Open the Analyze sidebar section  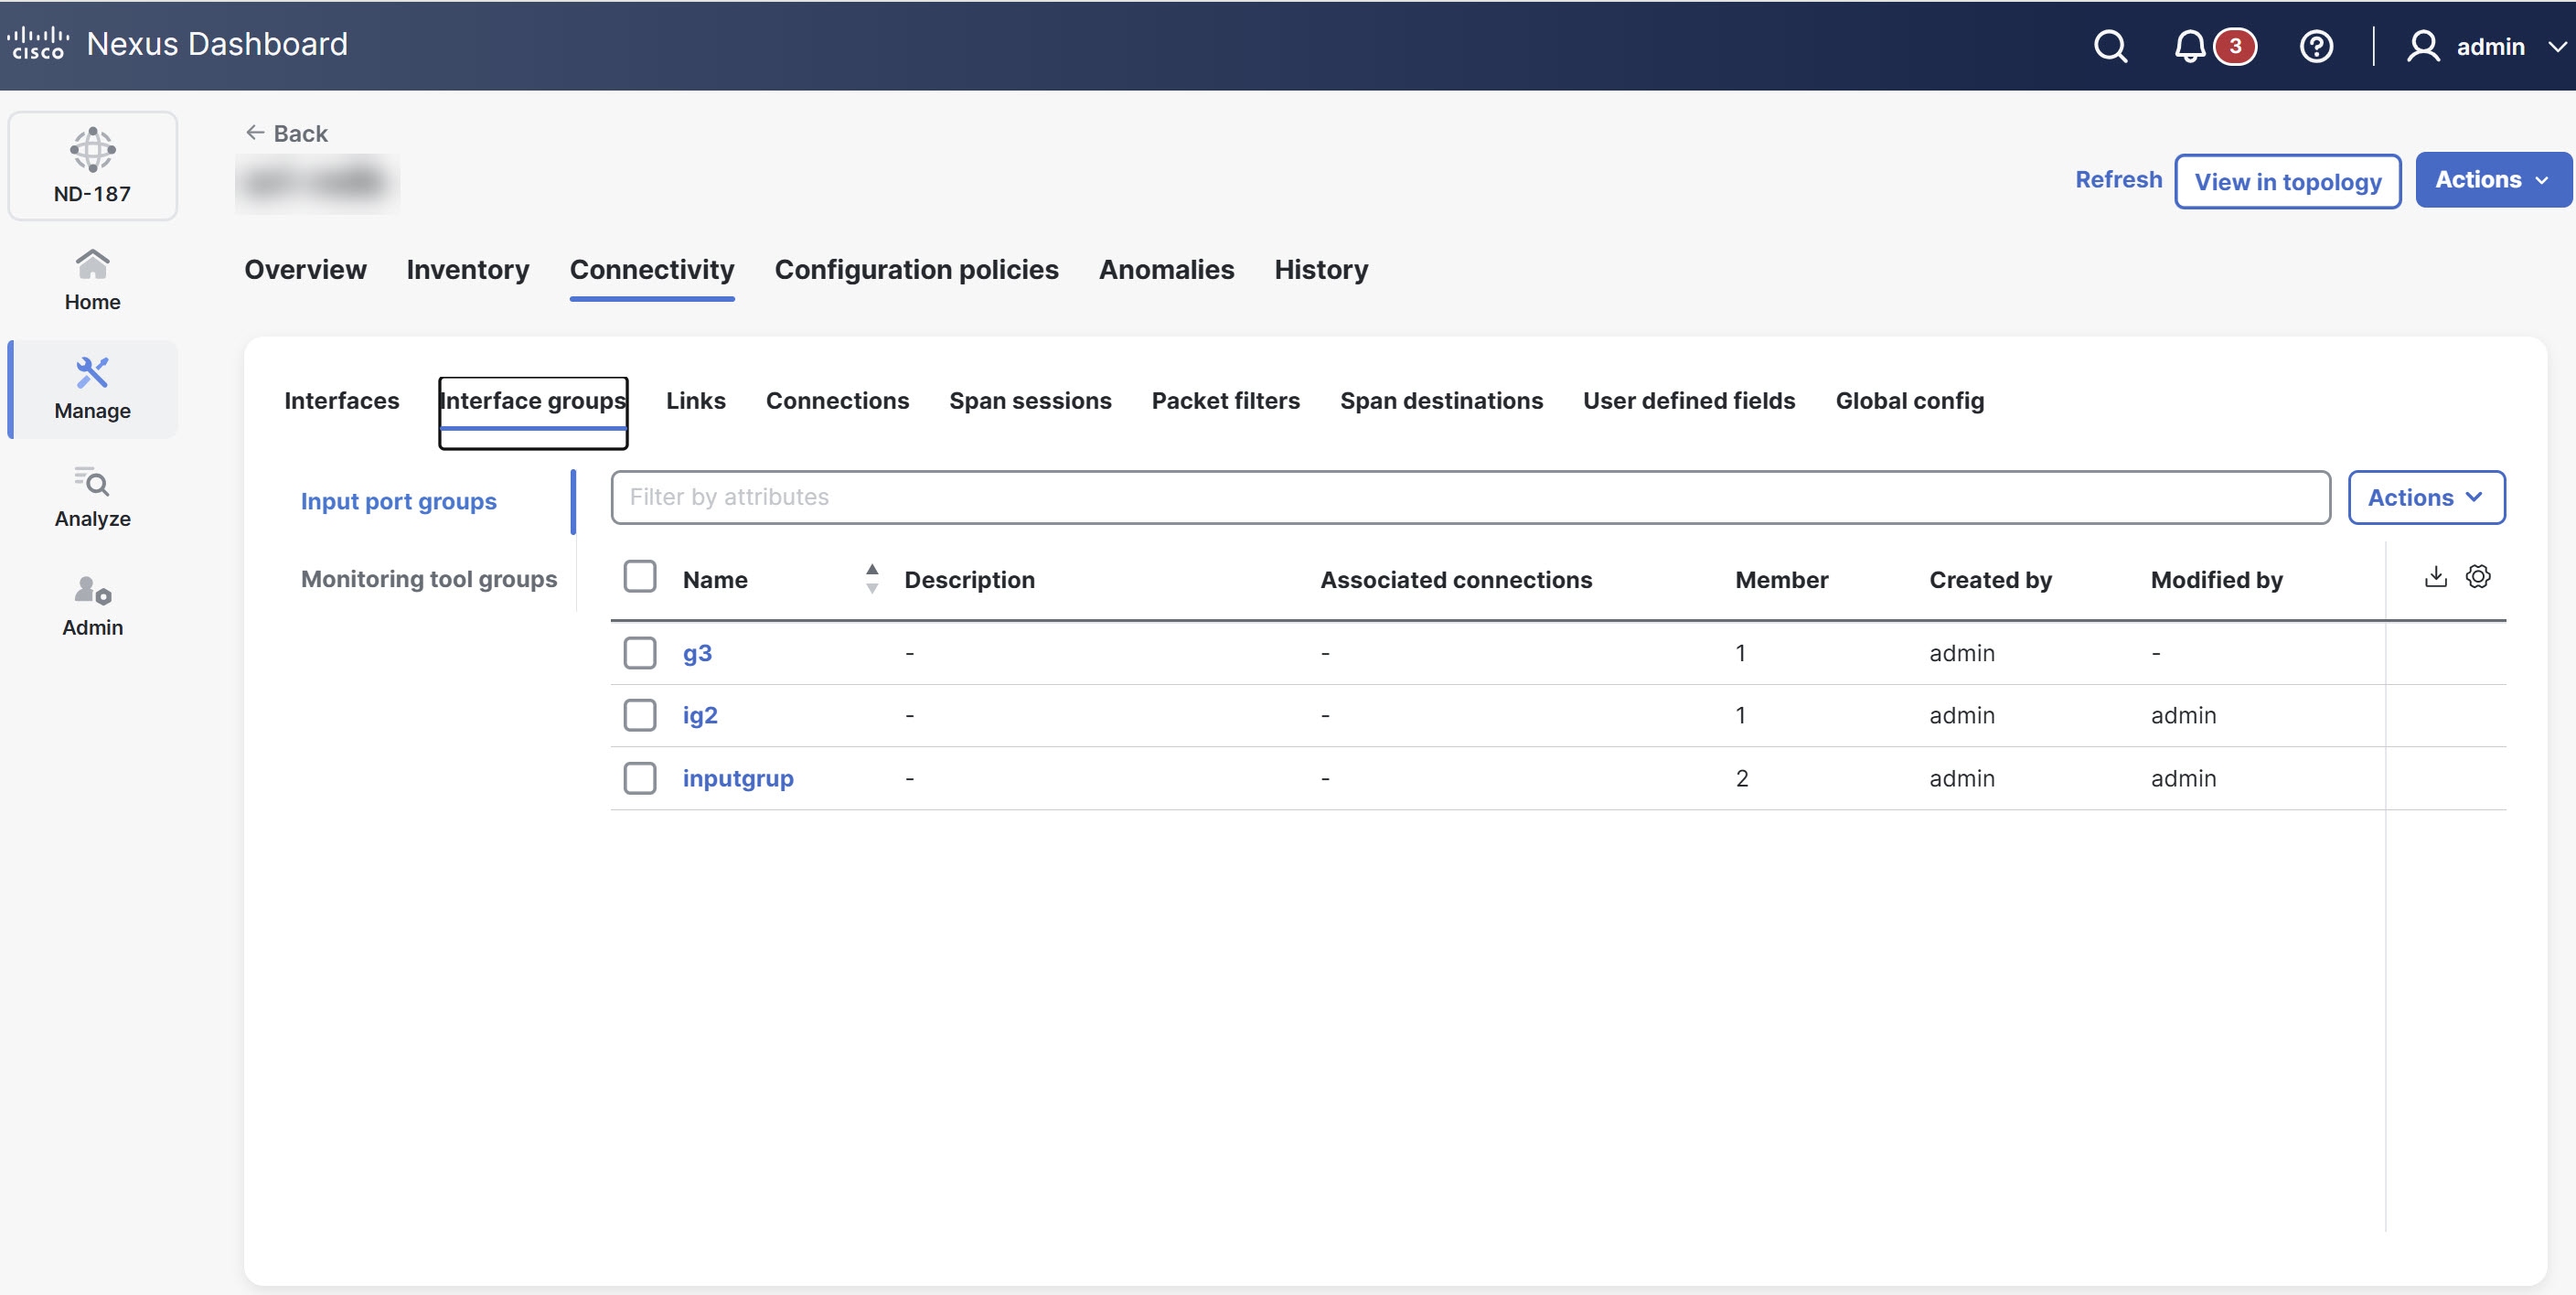tap(92, 497)
